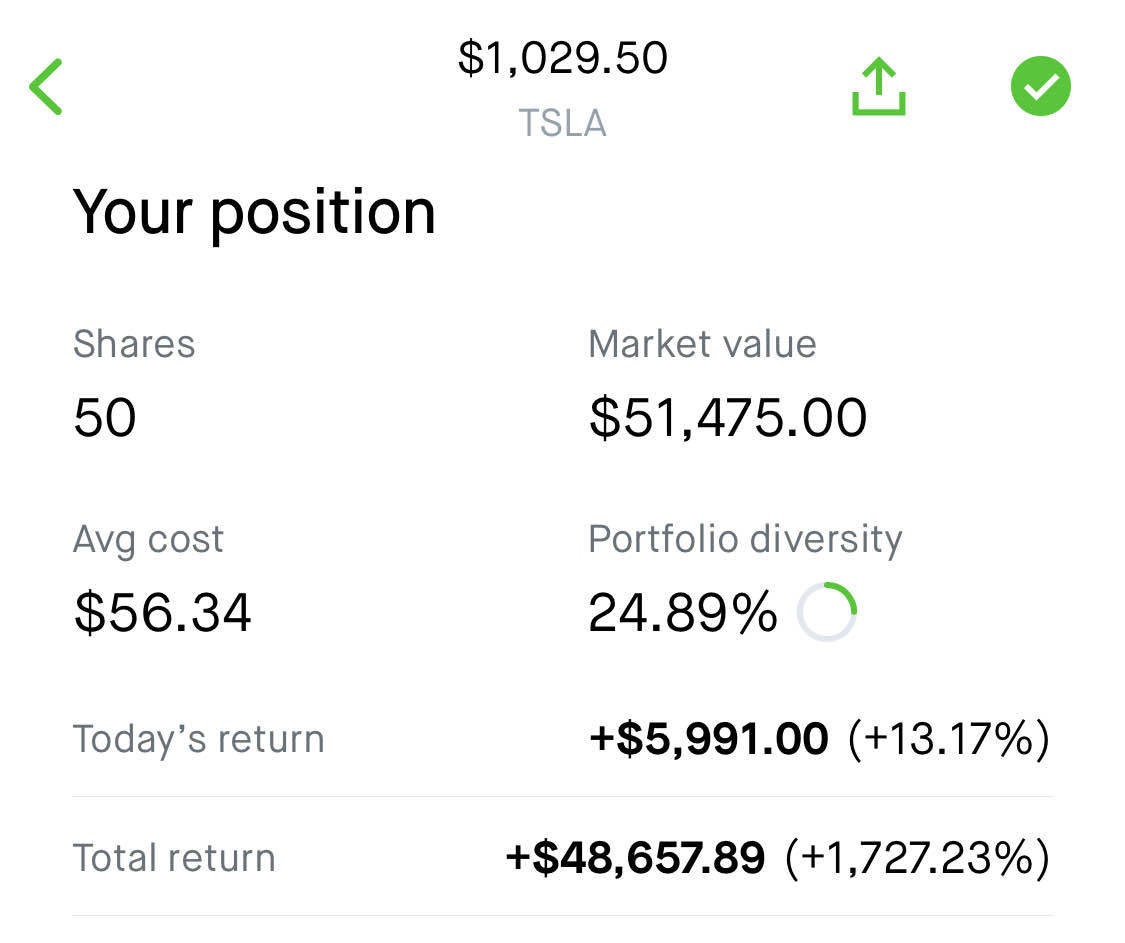Select the left-pointing navigation arrow
The height and width of the screenshot is (943, 1125).
point(45,86)
